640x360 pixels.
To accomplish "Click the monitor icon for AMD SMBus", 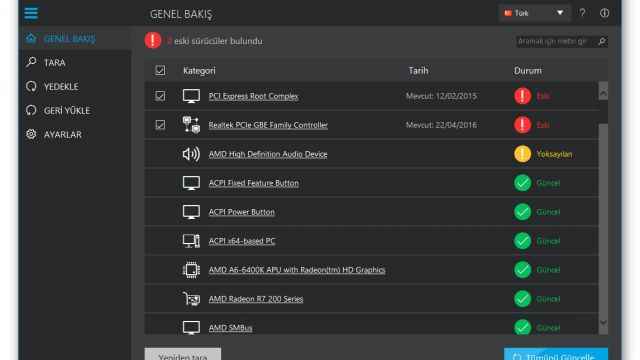I will [191, 327].
